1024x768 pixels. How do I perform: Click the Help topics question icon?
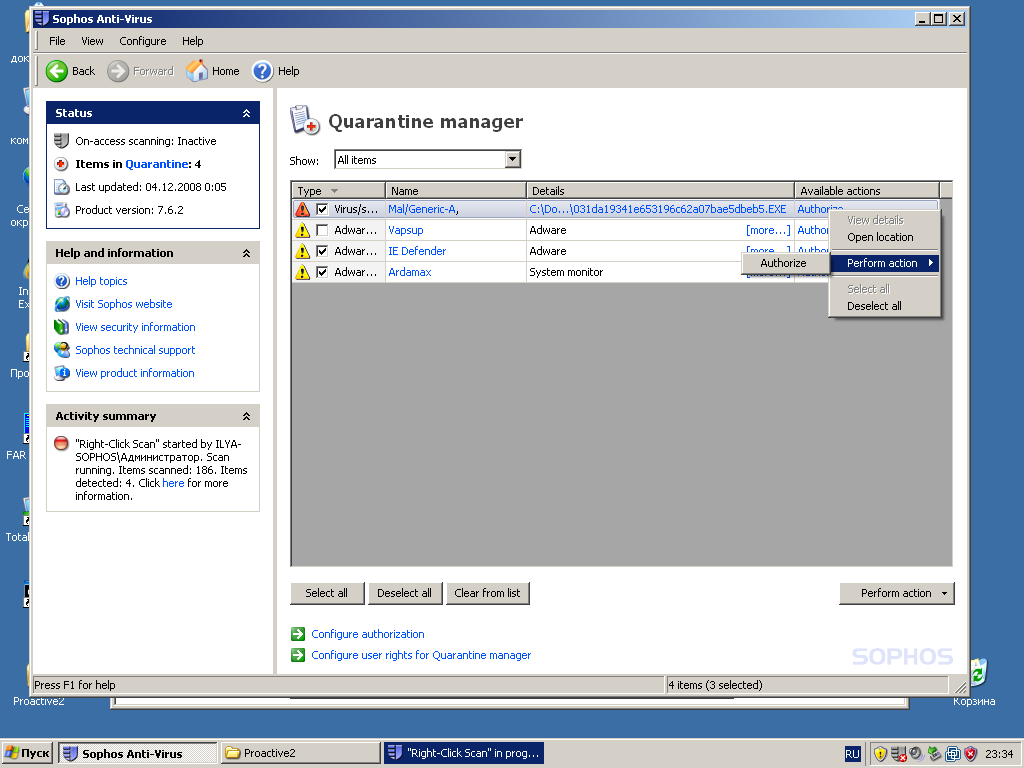click(x=62, y=281)
